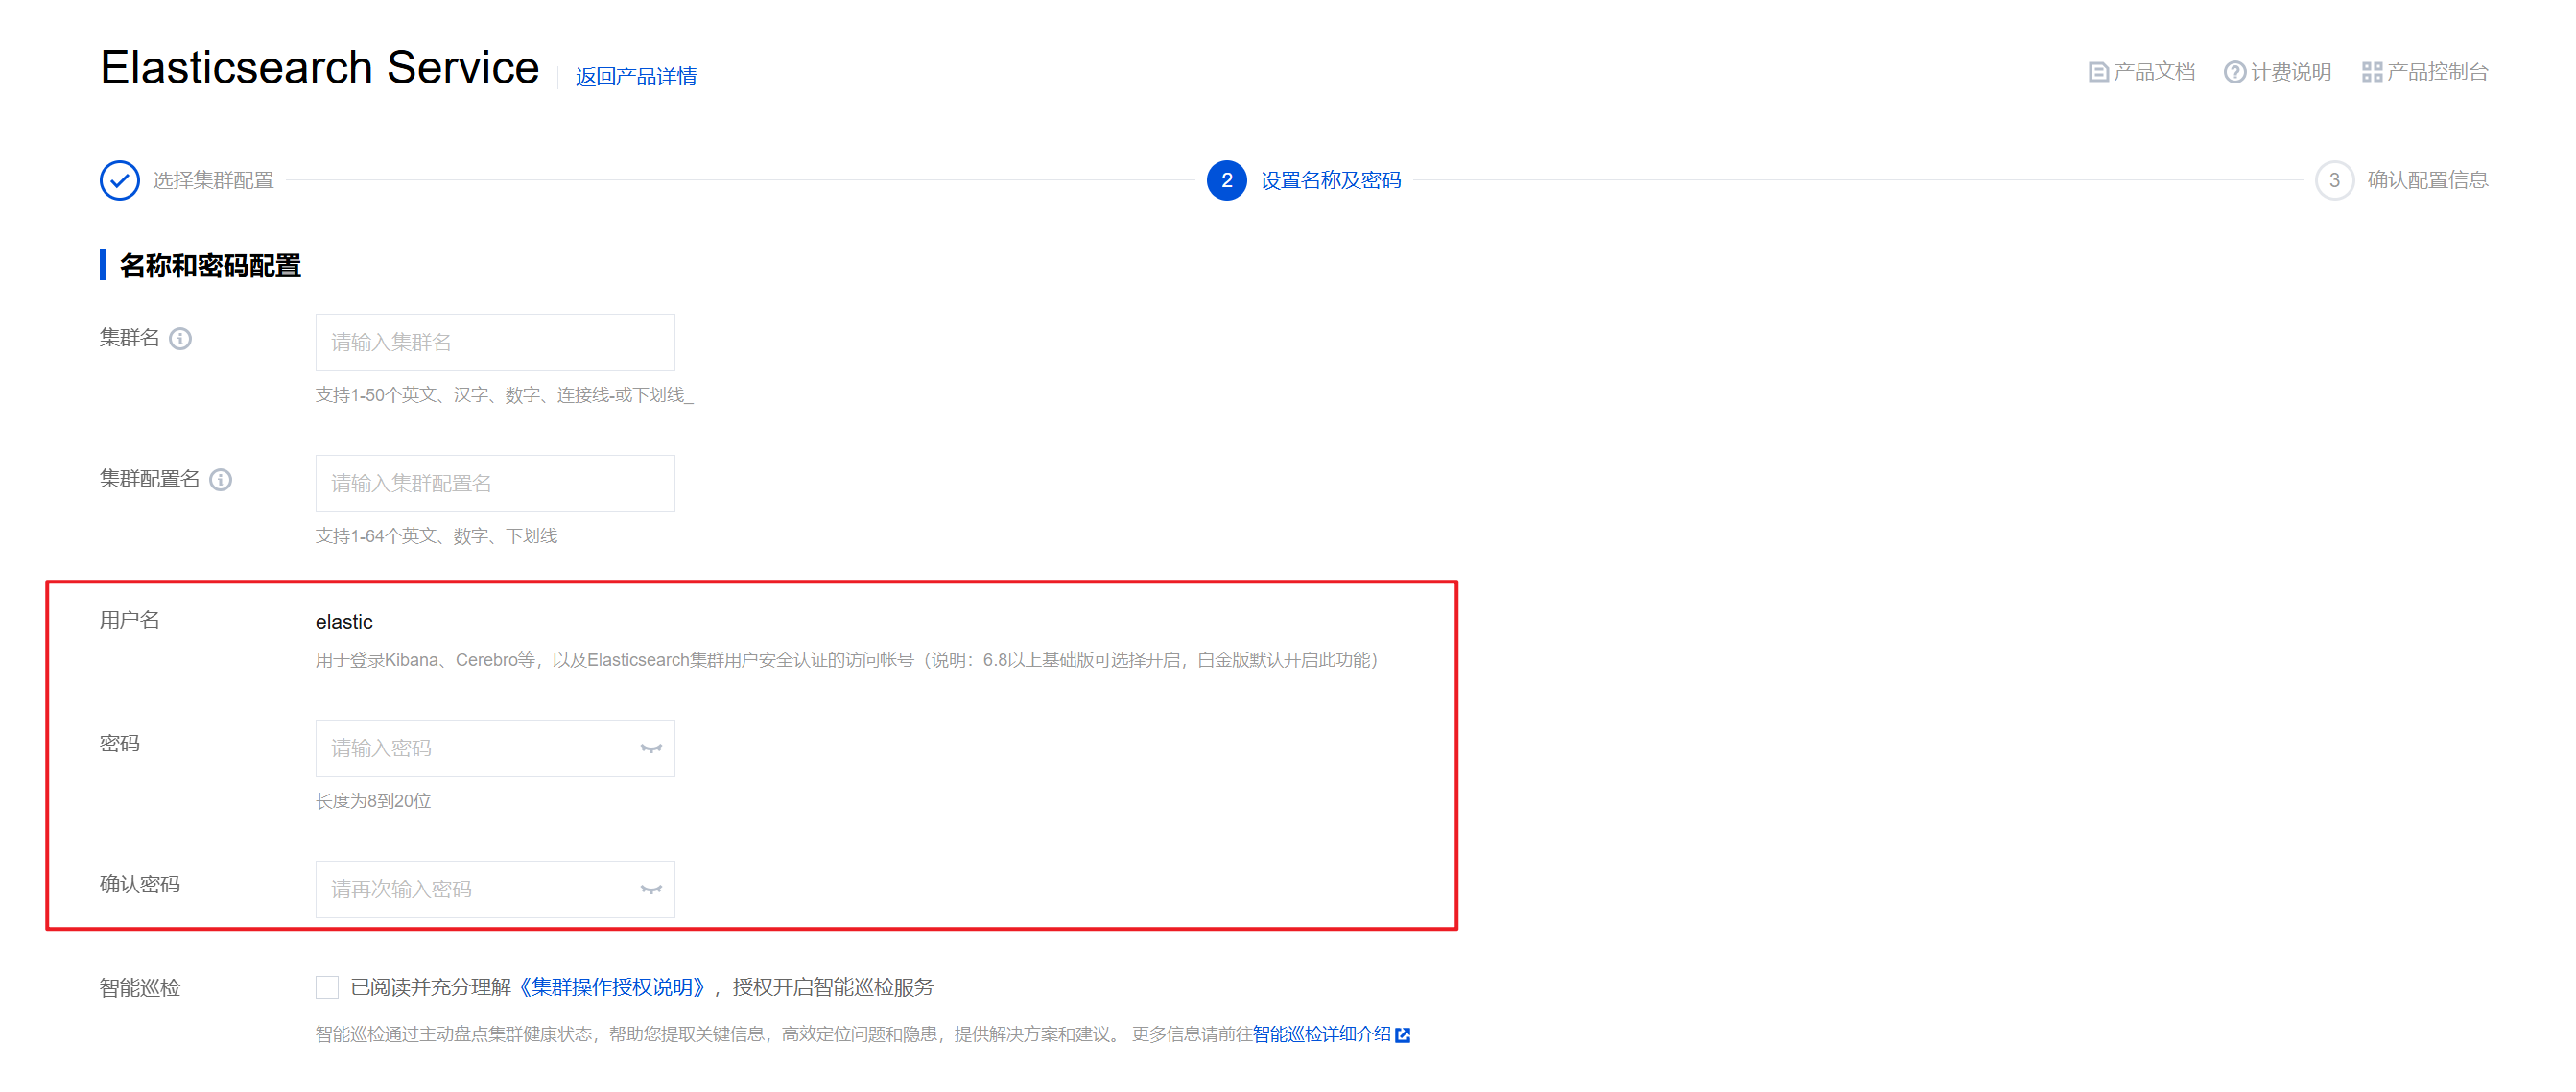Open 计费说明 link in header
Screen dimensions: 2576x1092
(2290, 72)
